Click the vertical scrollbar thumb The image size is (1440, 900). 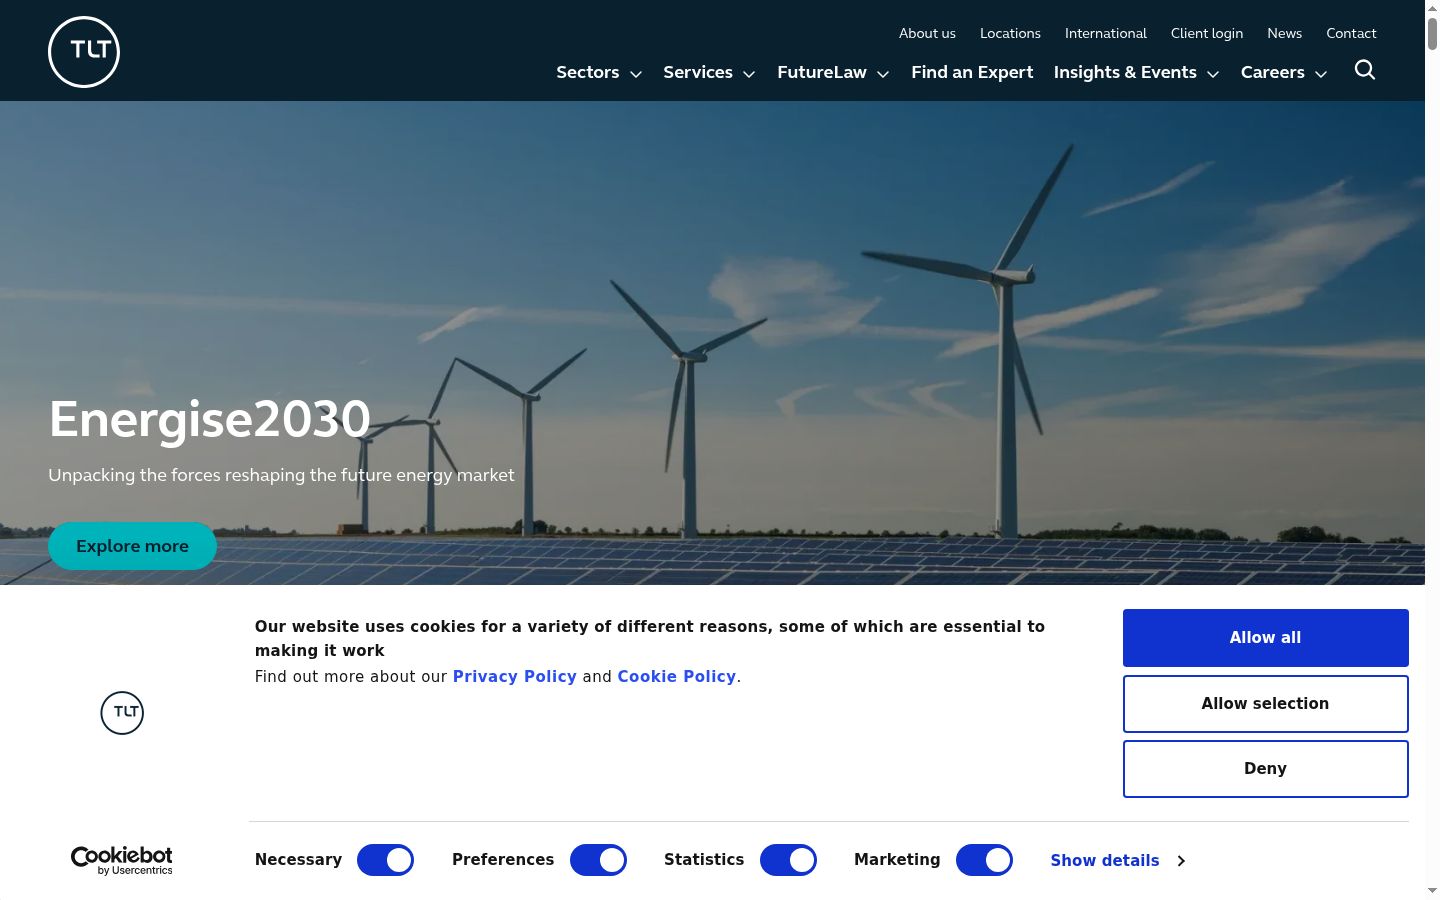coord(1432,33)
